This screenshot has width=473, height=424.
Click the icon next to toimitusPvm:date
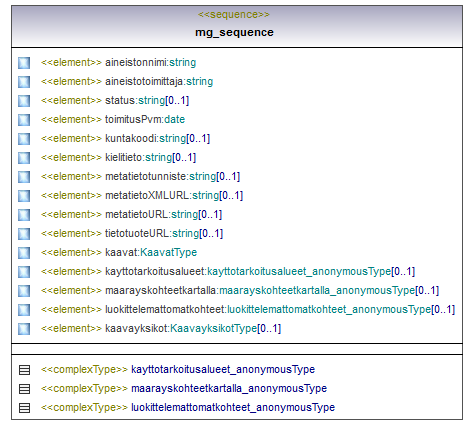click(x=24, y=120)
